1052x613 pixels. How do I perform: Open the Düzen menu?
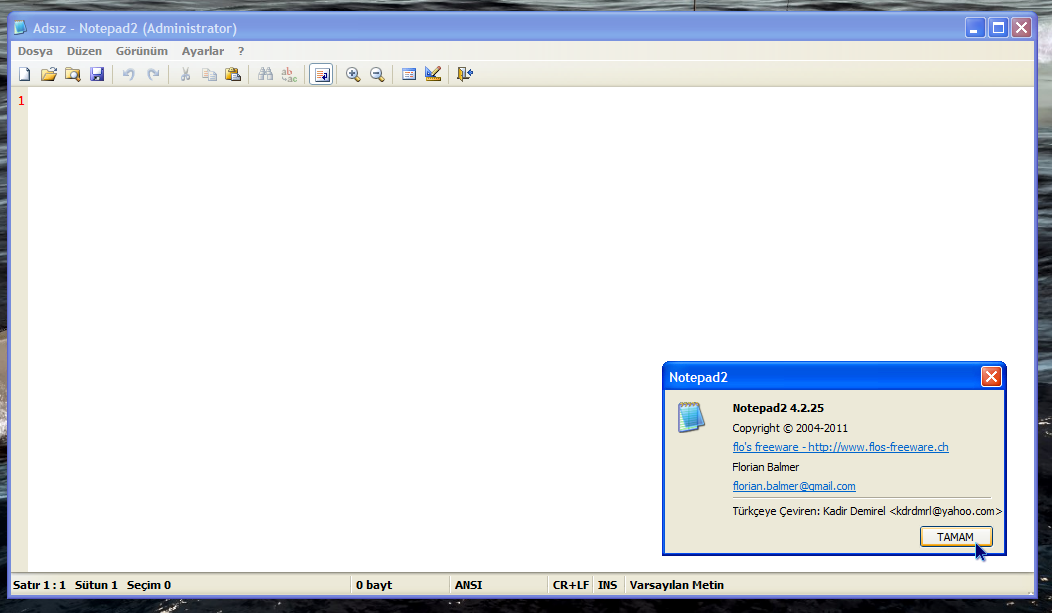tap(85, 51)
